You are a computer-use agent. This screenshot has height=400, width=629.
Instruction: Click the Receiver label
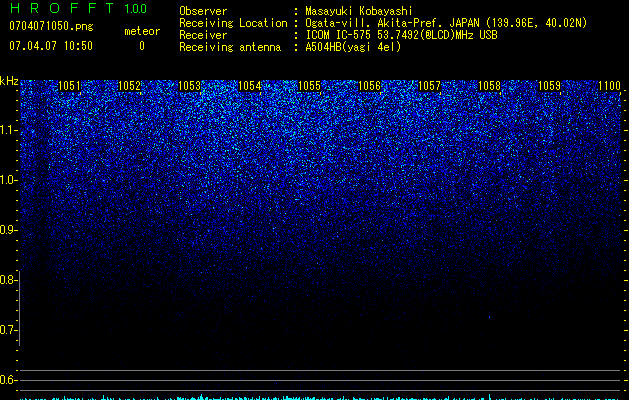[x=203, y=35]
